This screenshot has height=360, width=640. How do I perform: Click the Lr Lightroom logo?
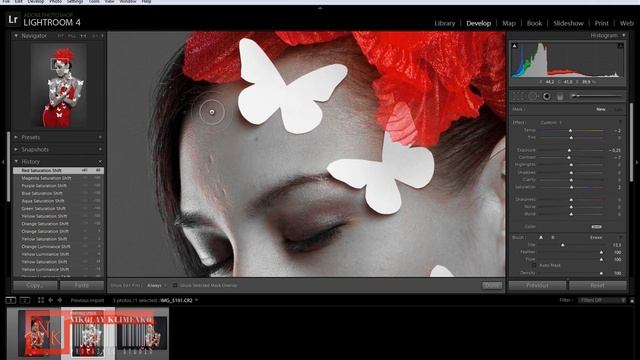pos(13,19)
